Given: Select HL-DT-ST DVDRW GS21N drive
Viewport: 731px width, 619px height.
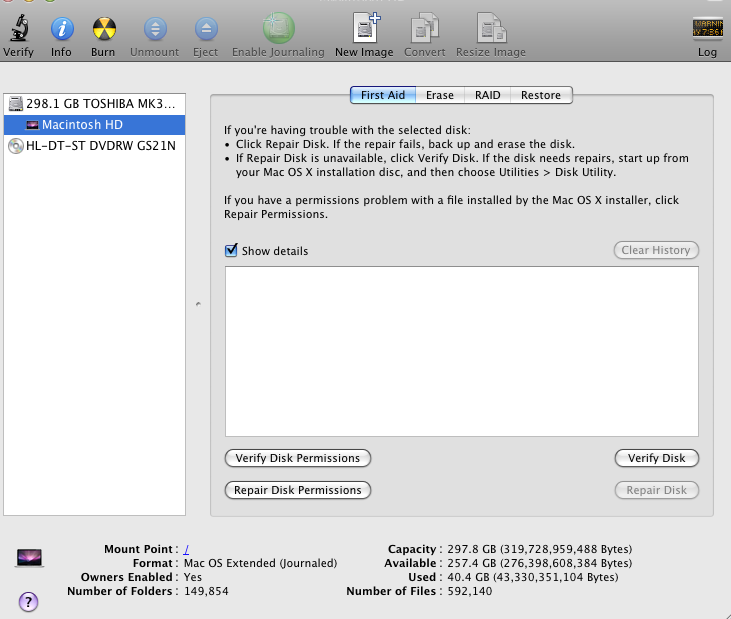Looking at the screenshot, I should (x=94, y=145).
